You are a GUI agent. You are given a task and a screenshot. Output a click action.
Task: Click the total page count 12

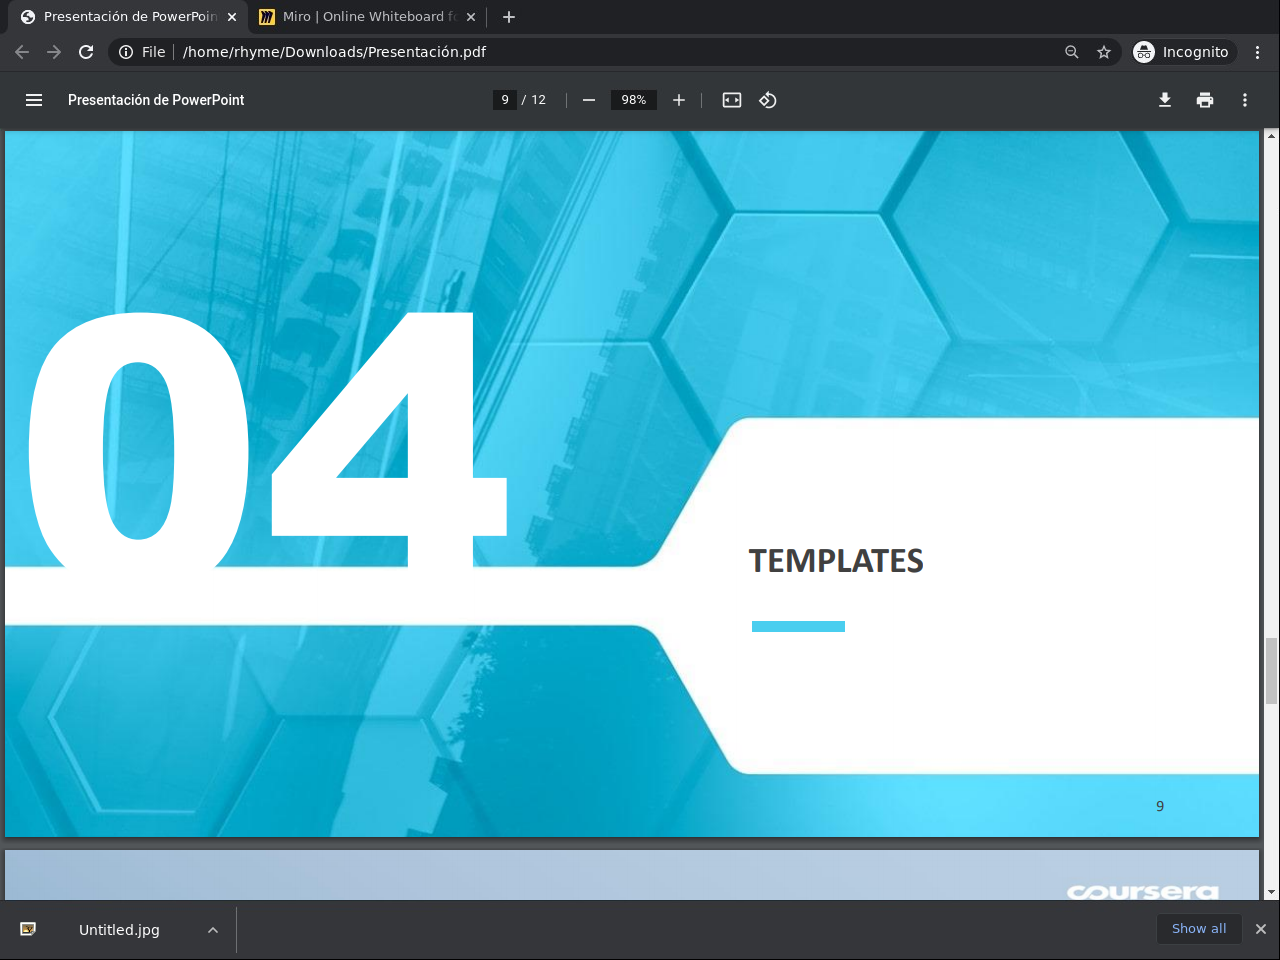(x=539, y=100)
